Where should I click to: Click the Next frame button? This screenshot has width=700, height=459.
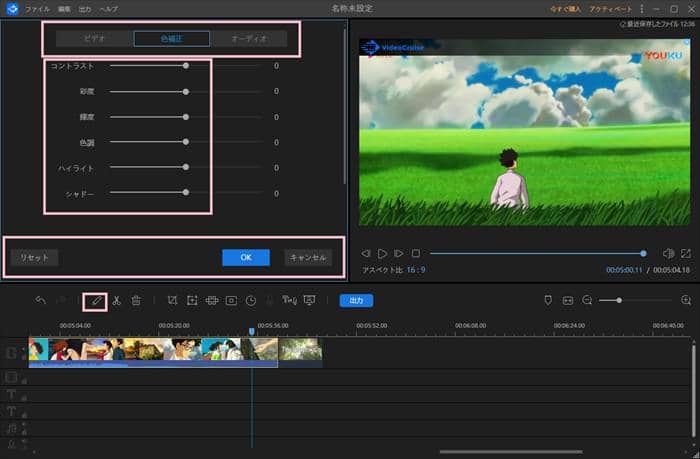(x=399, y=254)
